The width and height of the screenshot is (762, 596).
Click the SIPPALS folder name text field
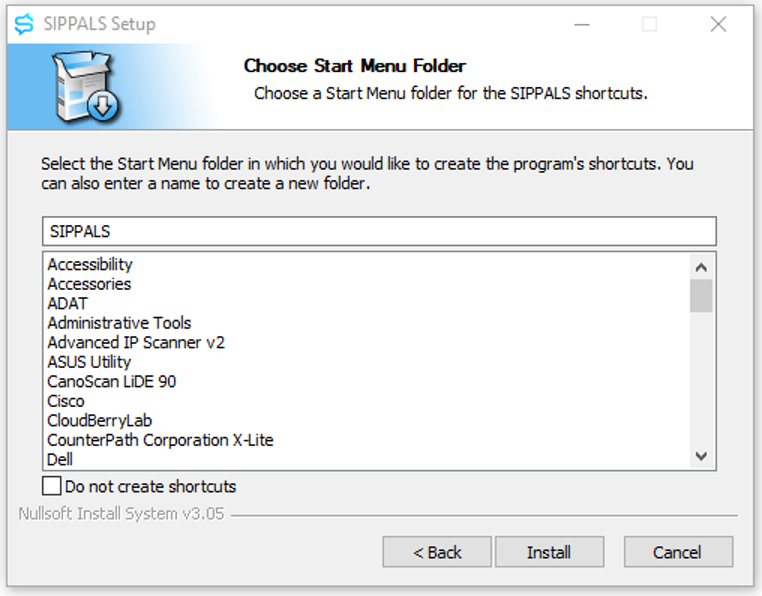(x=379, y=231)
